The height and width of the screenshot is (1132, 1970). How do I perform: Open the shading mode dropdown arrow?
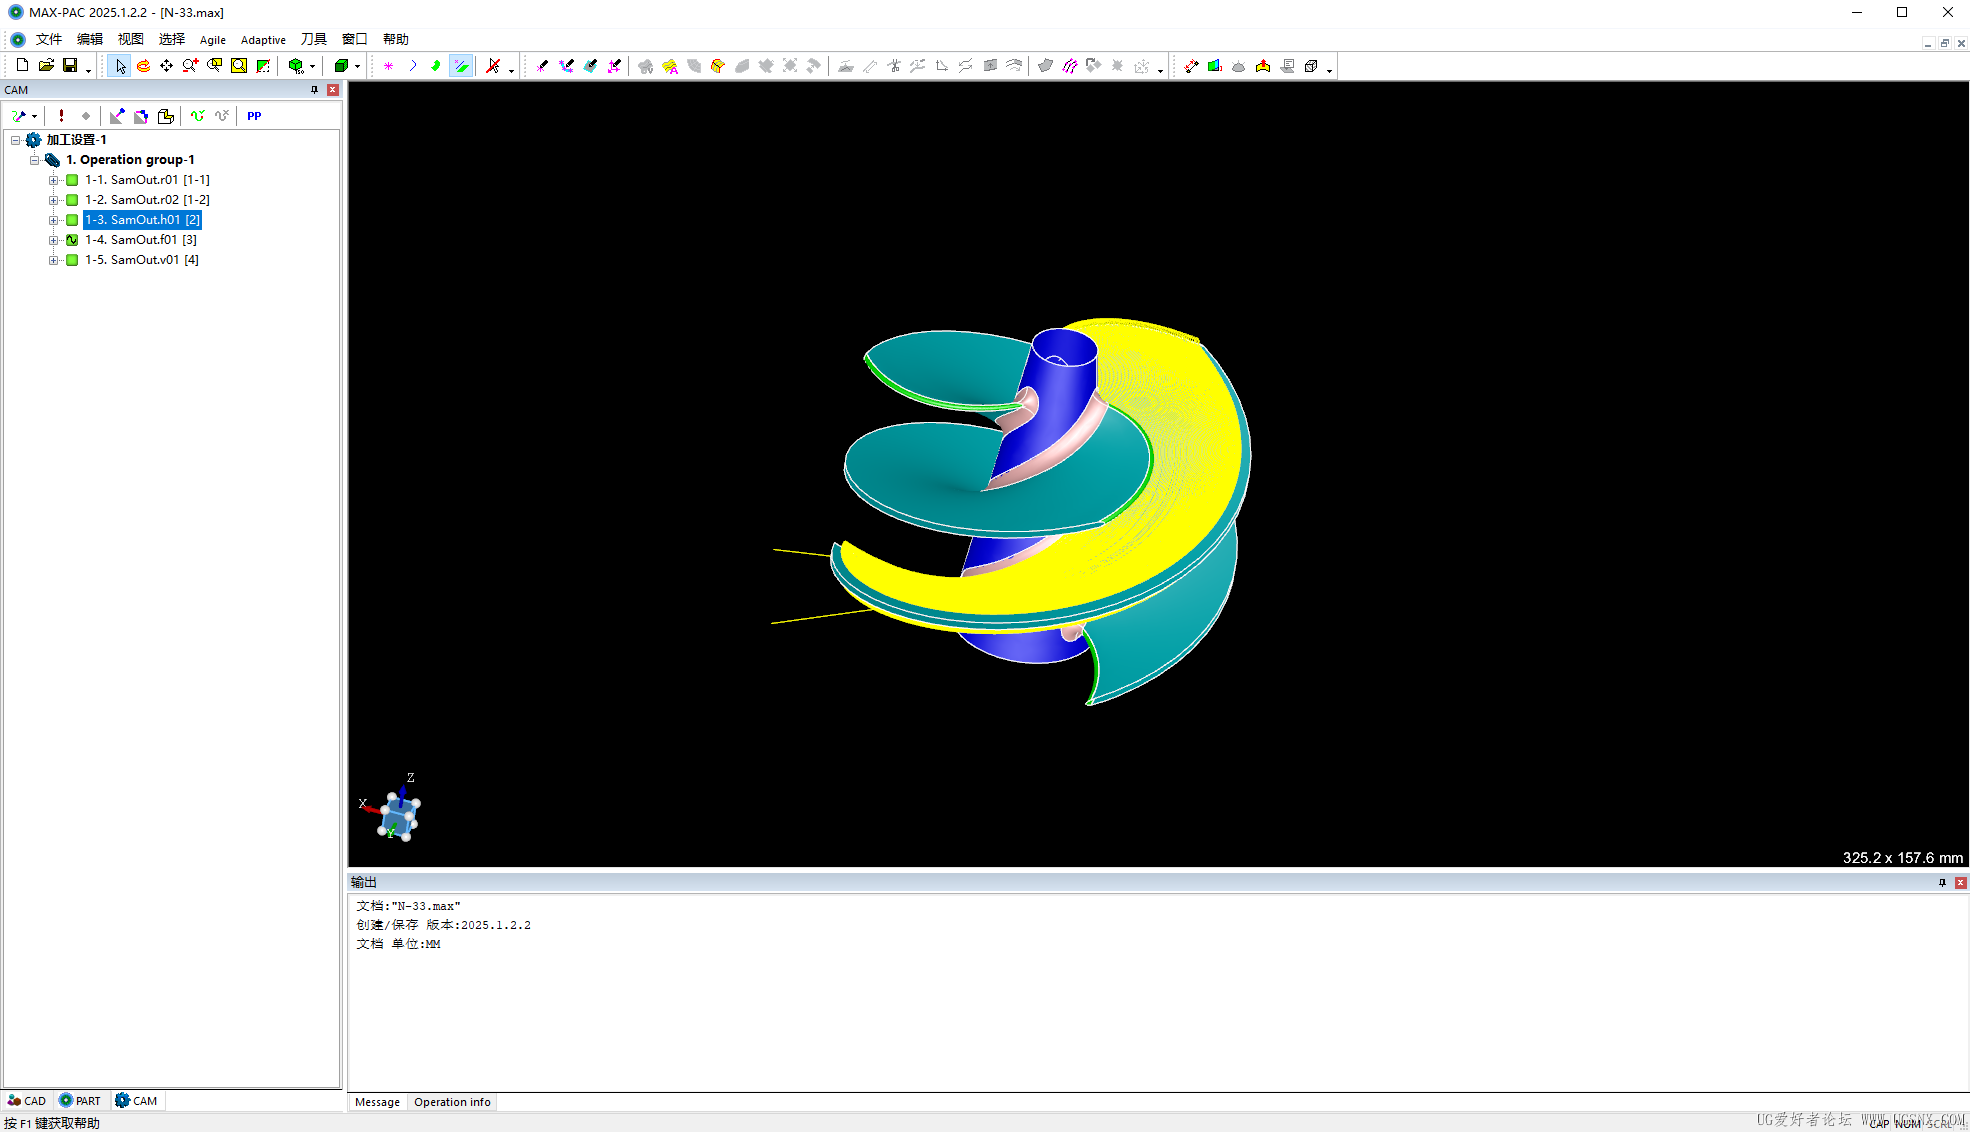357,66
